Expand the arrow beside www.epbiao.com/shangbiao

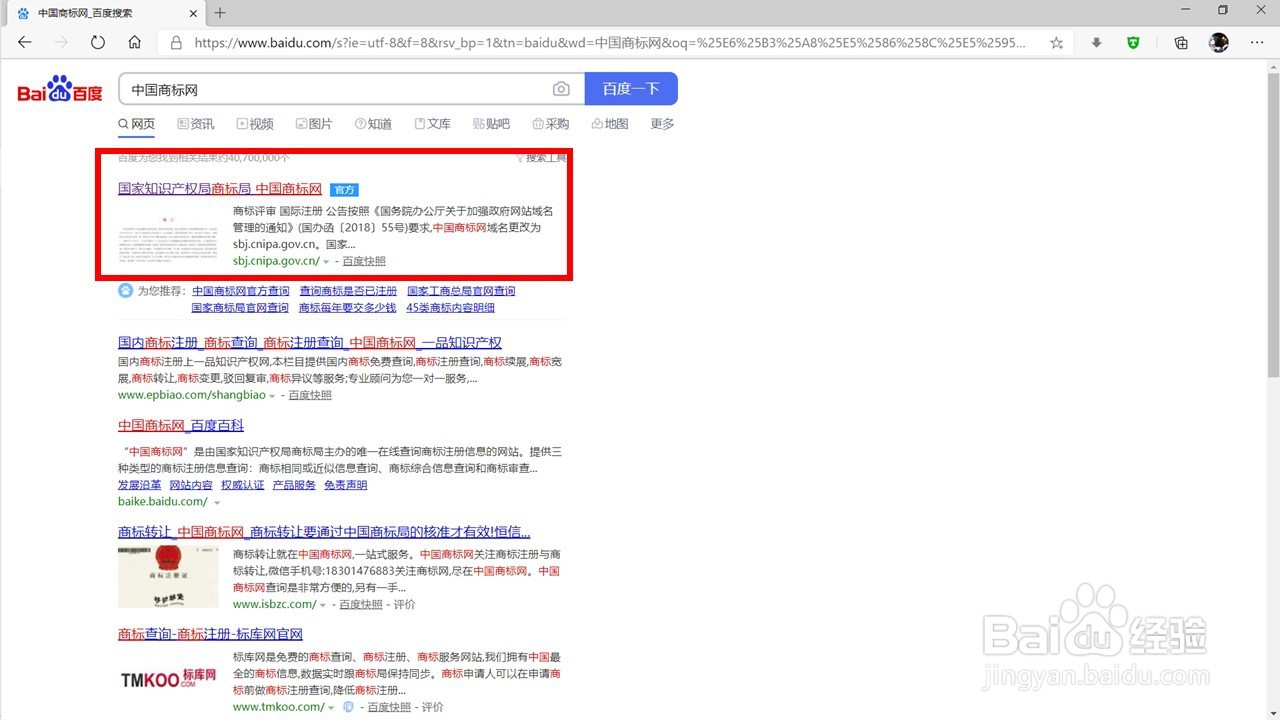pos(272,396)
